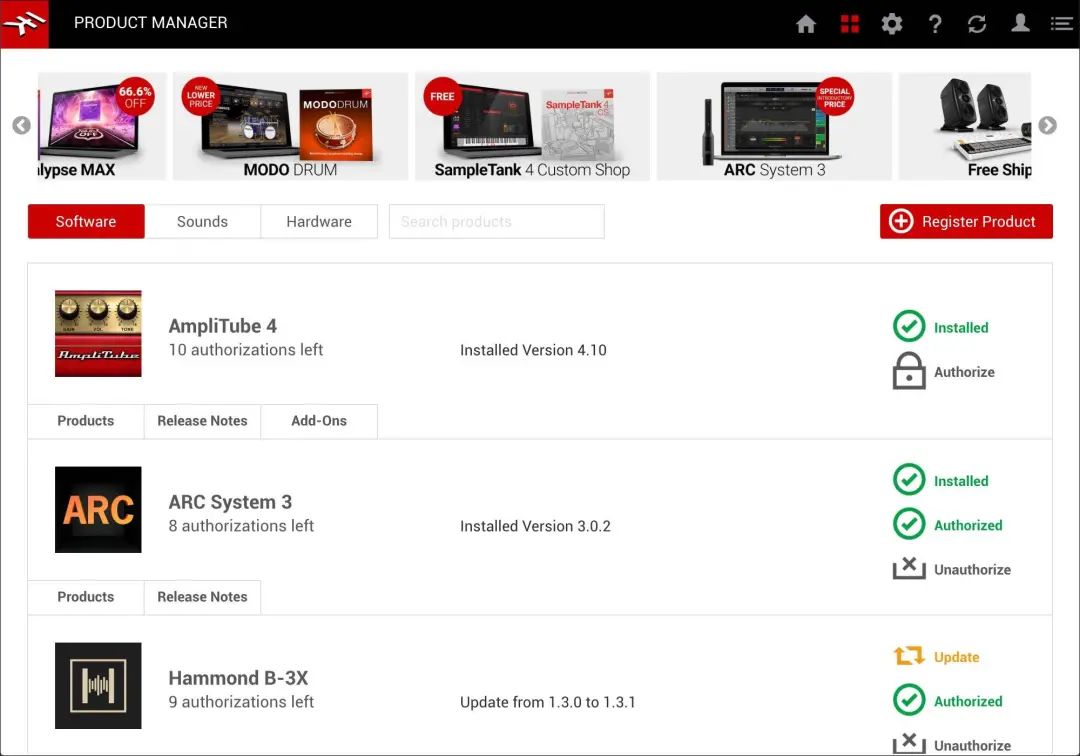Switch to the Sounds tab

click(x=202, y=222)
